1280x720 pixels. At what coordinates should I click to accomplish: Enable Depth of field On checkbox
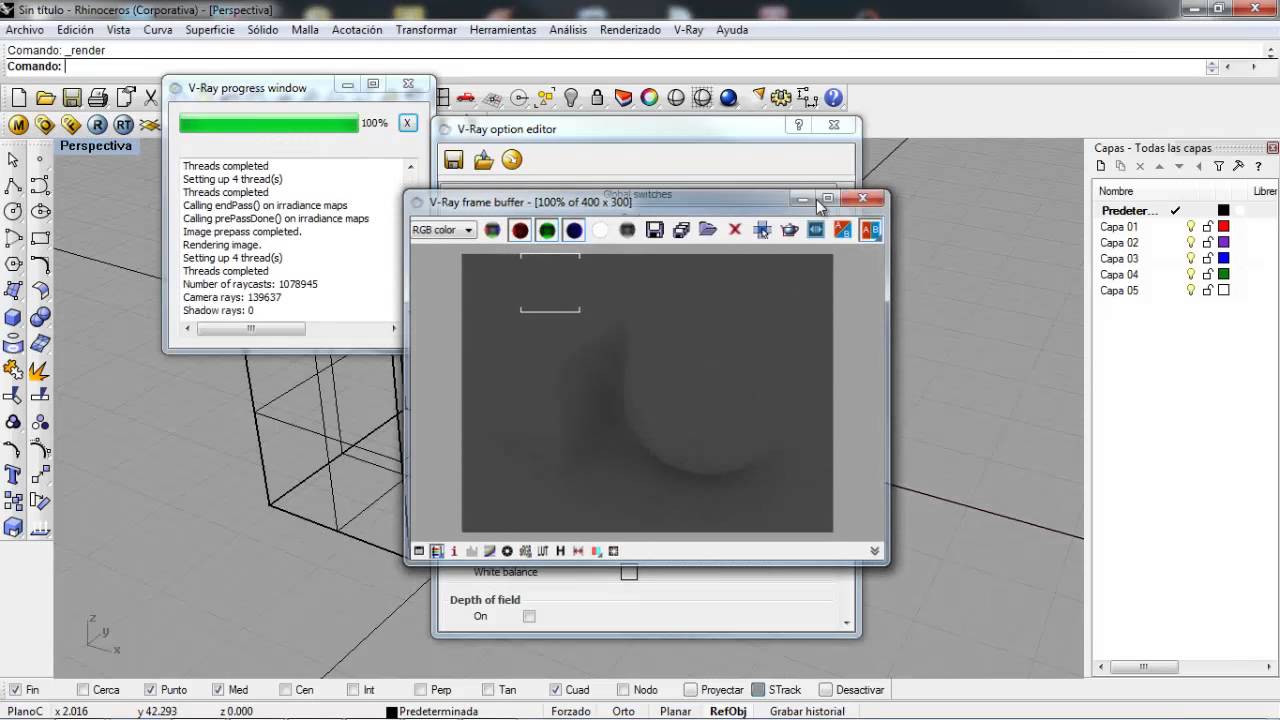(529, 616)
